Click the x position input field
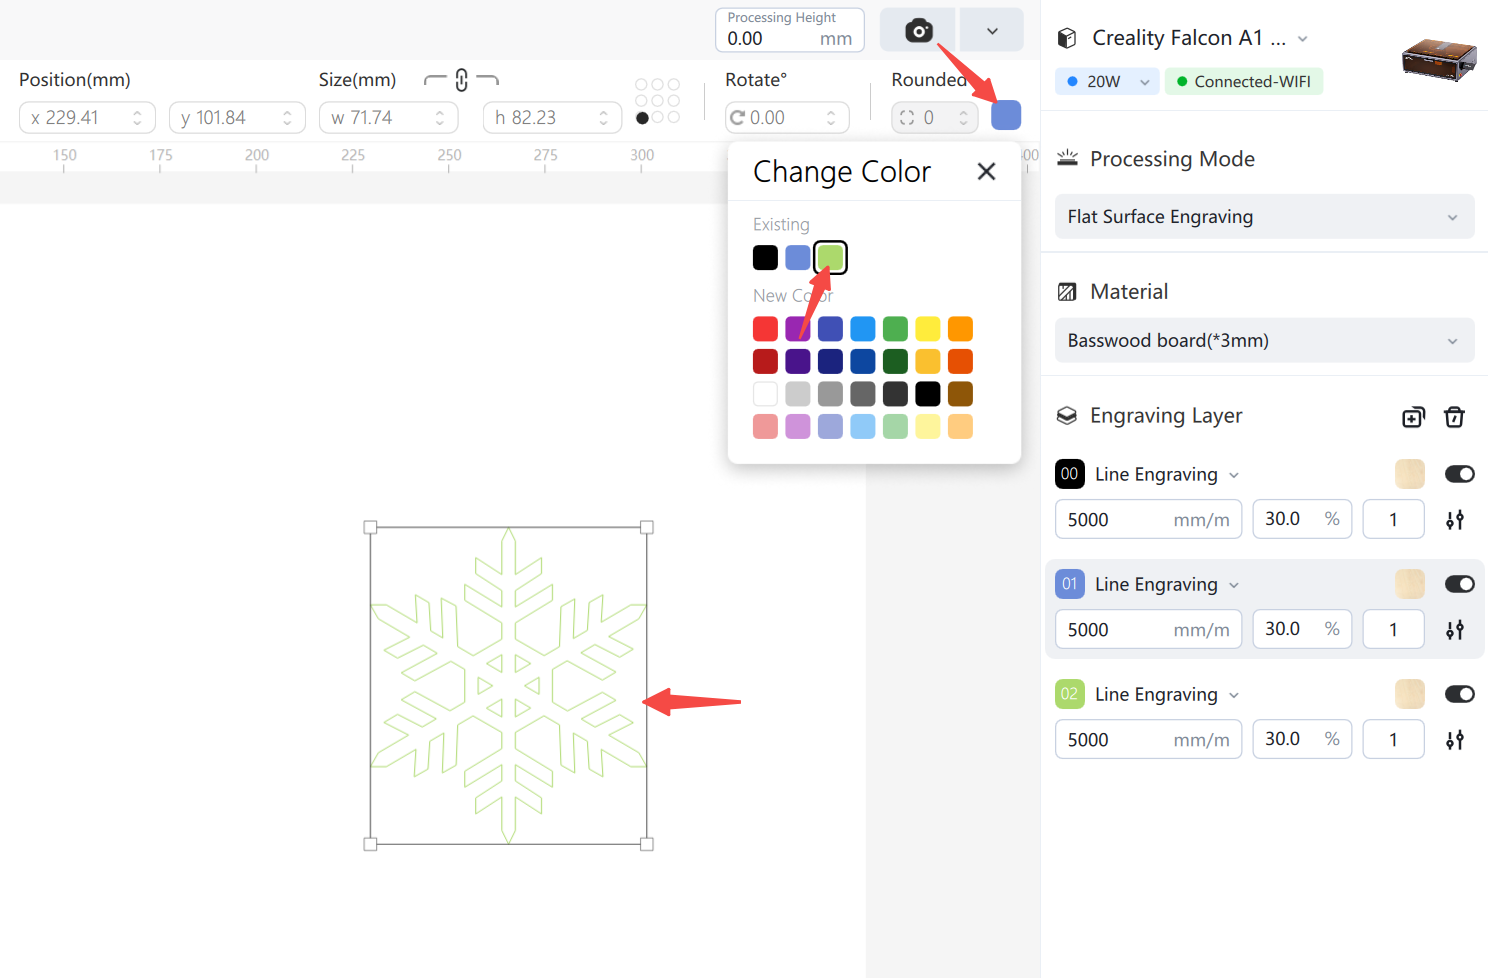This screenshot has height=978, width=1488. tap(87, 118)
